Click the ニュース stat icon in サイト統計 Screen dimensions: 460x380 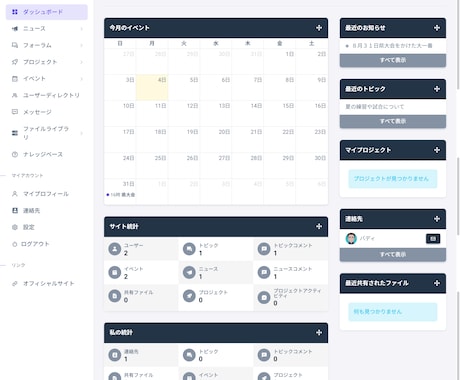click(189, 272)
